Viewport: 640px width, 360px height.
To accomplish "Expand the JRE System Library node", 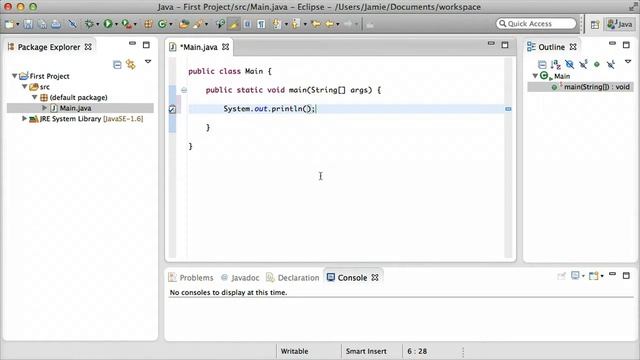I will (24, 118).
